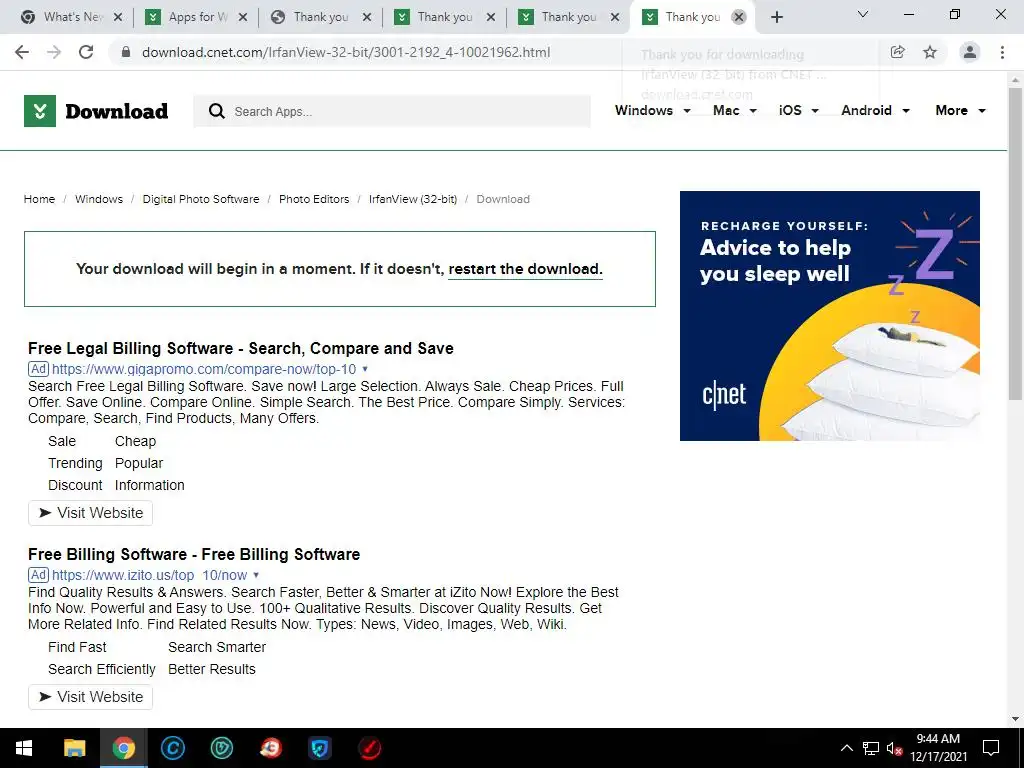
Task: Open the Chrome profile avatar
Action: pyautogui.click(x=970, y=52)
